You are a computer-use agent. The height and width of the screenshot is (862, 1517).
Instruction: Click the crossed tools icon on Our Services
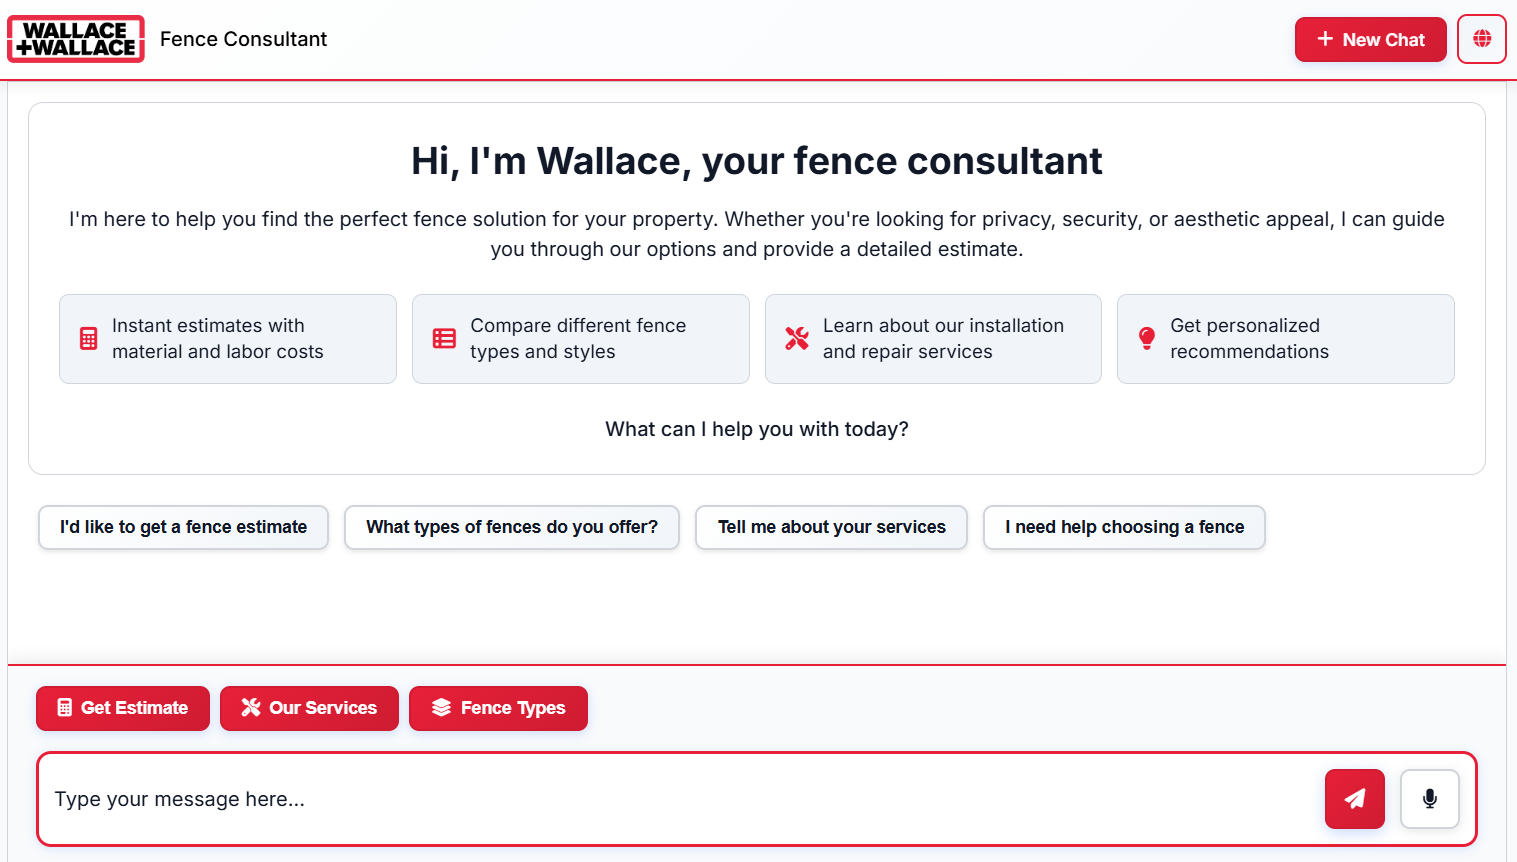click(250, 708)
